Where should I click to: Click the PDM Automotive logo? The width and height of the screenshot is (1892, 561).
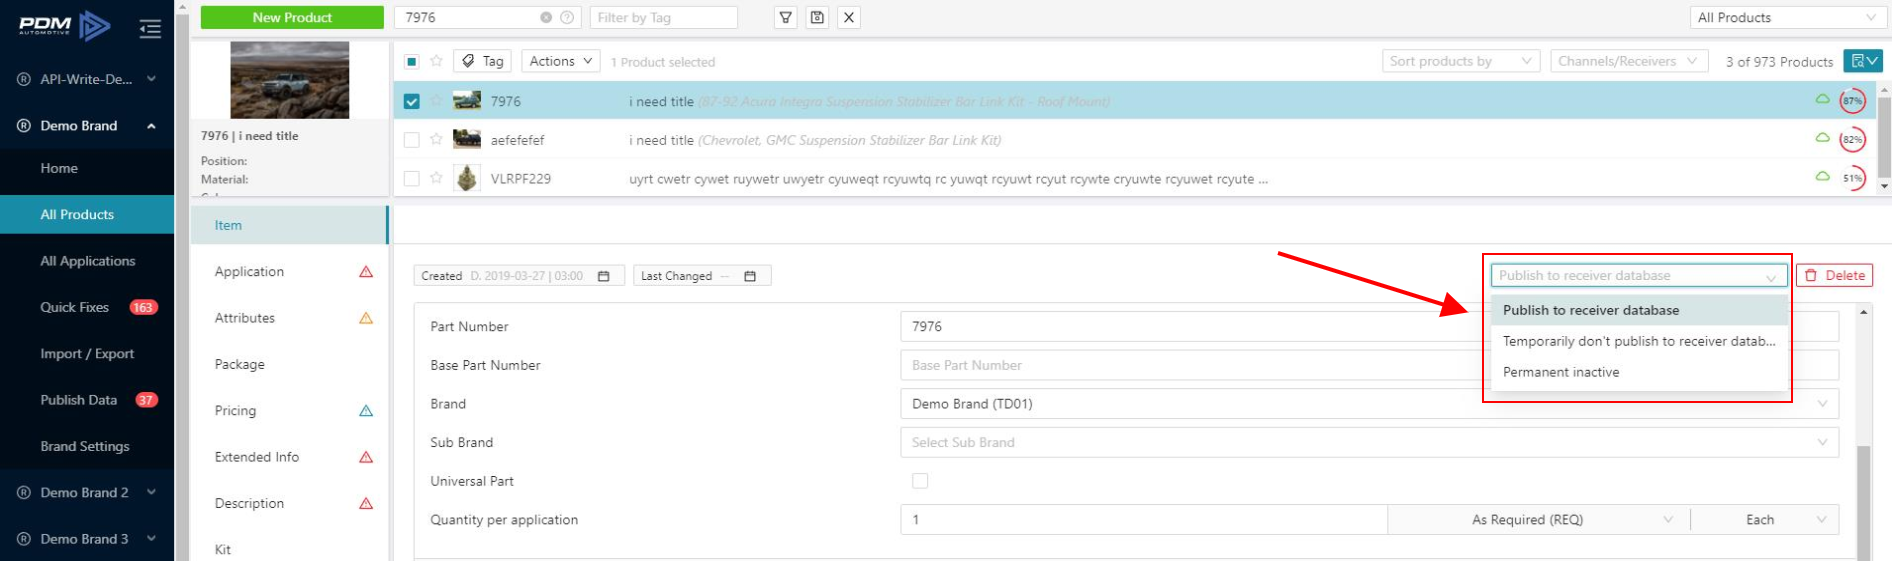(x=64, y=26)
